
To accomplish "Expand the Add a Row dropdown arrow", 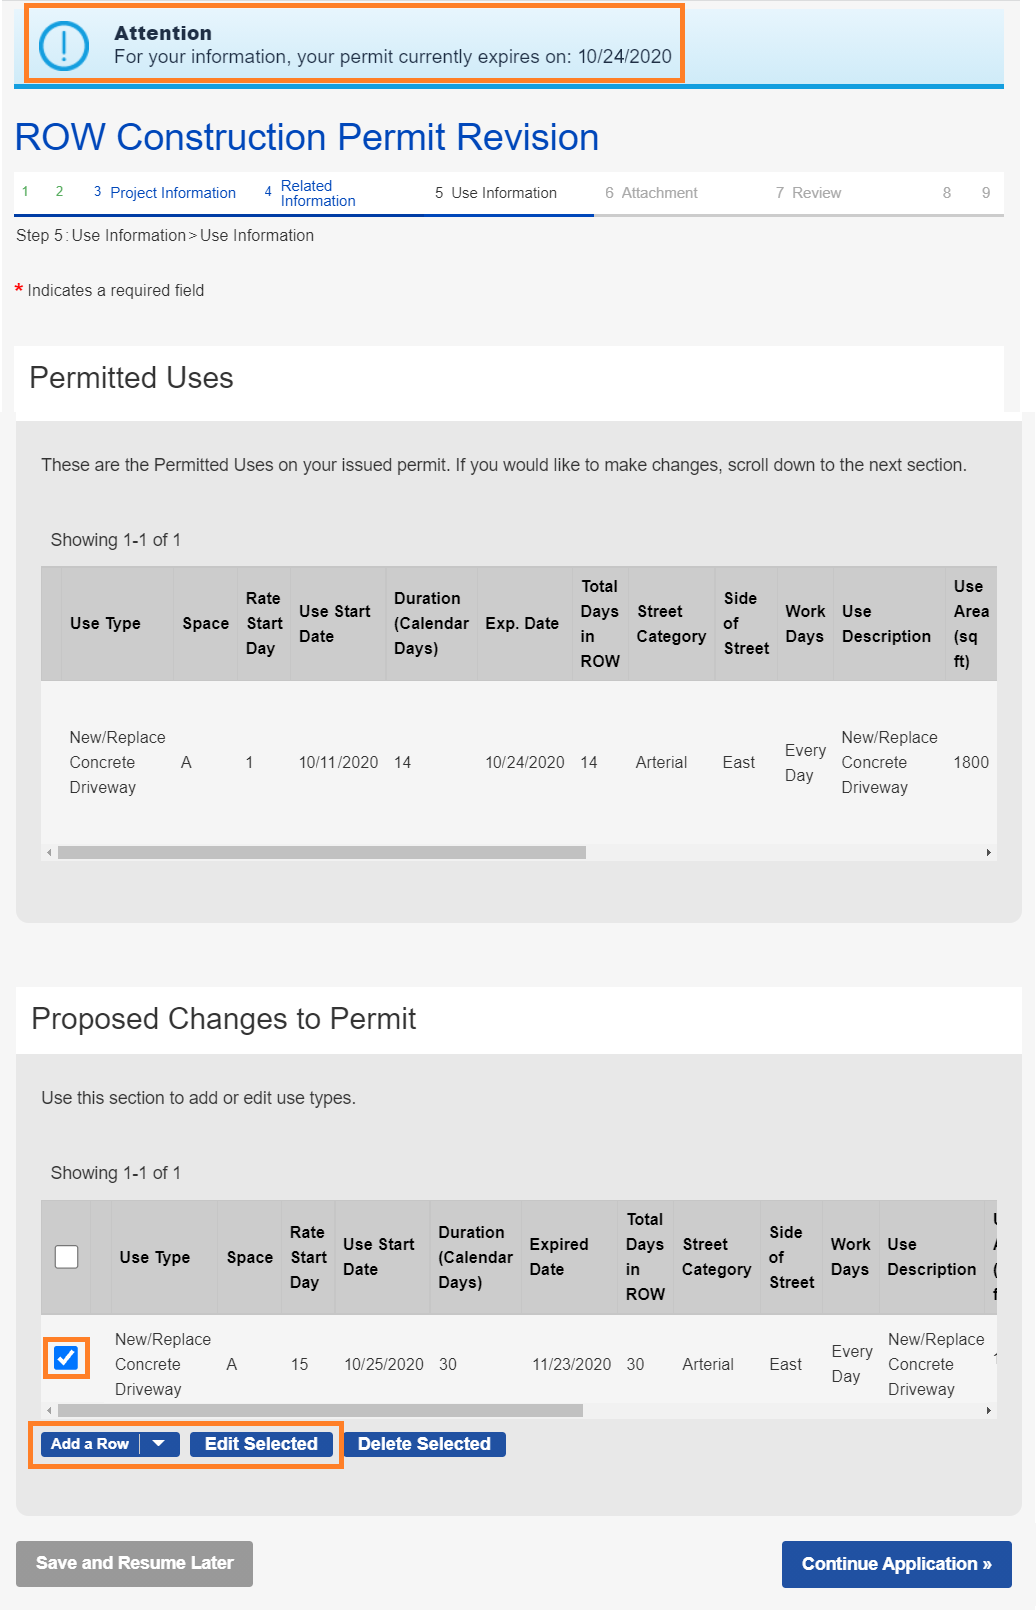I will point(159,1444).
